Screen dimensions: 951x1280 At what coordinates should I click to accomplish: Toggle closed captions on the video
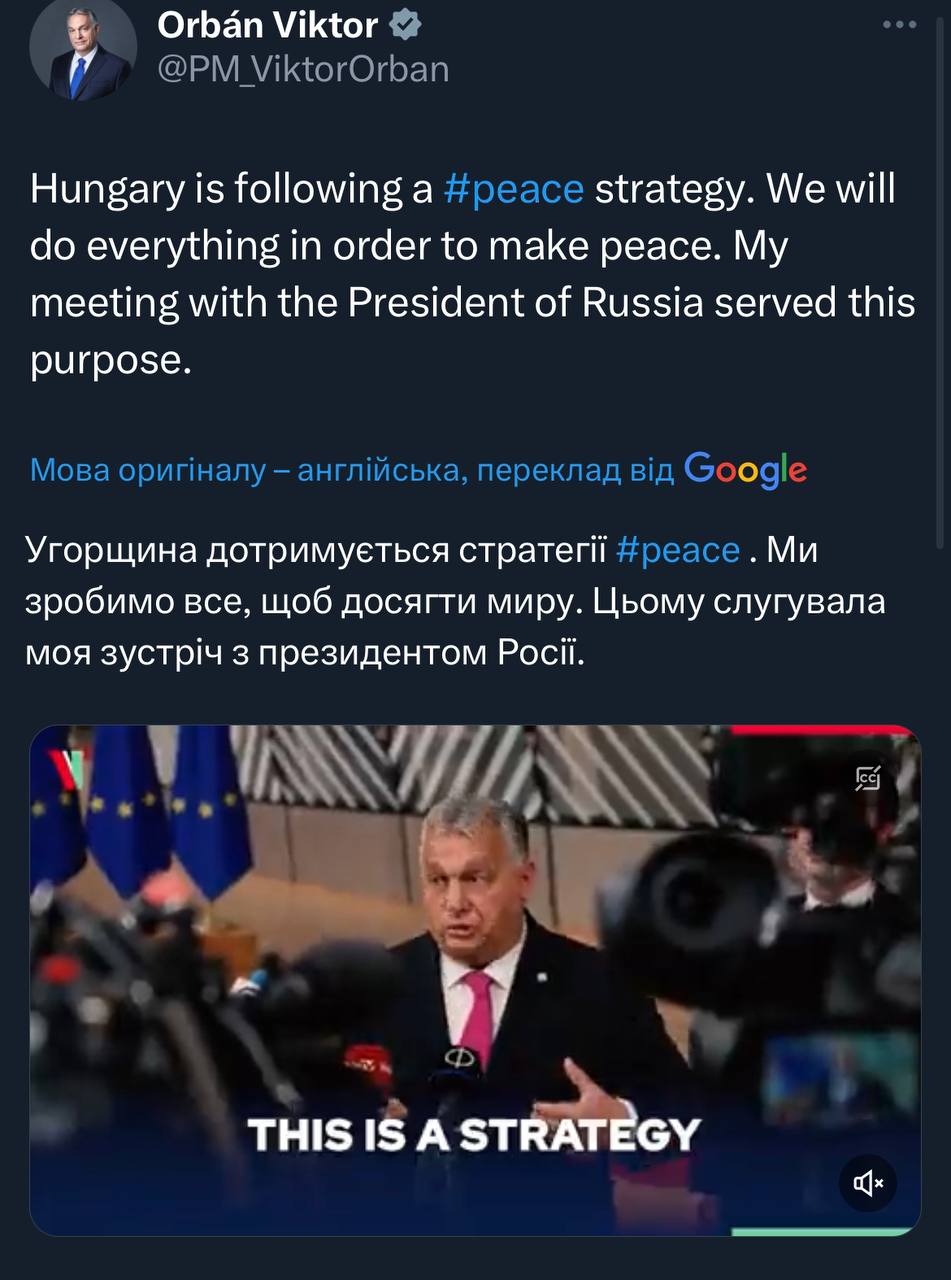tap(868, 779)
